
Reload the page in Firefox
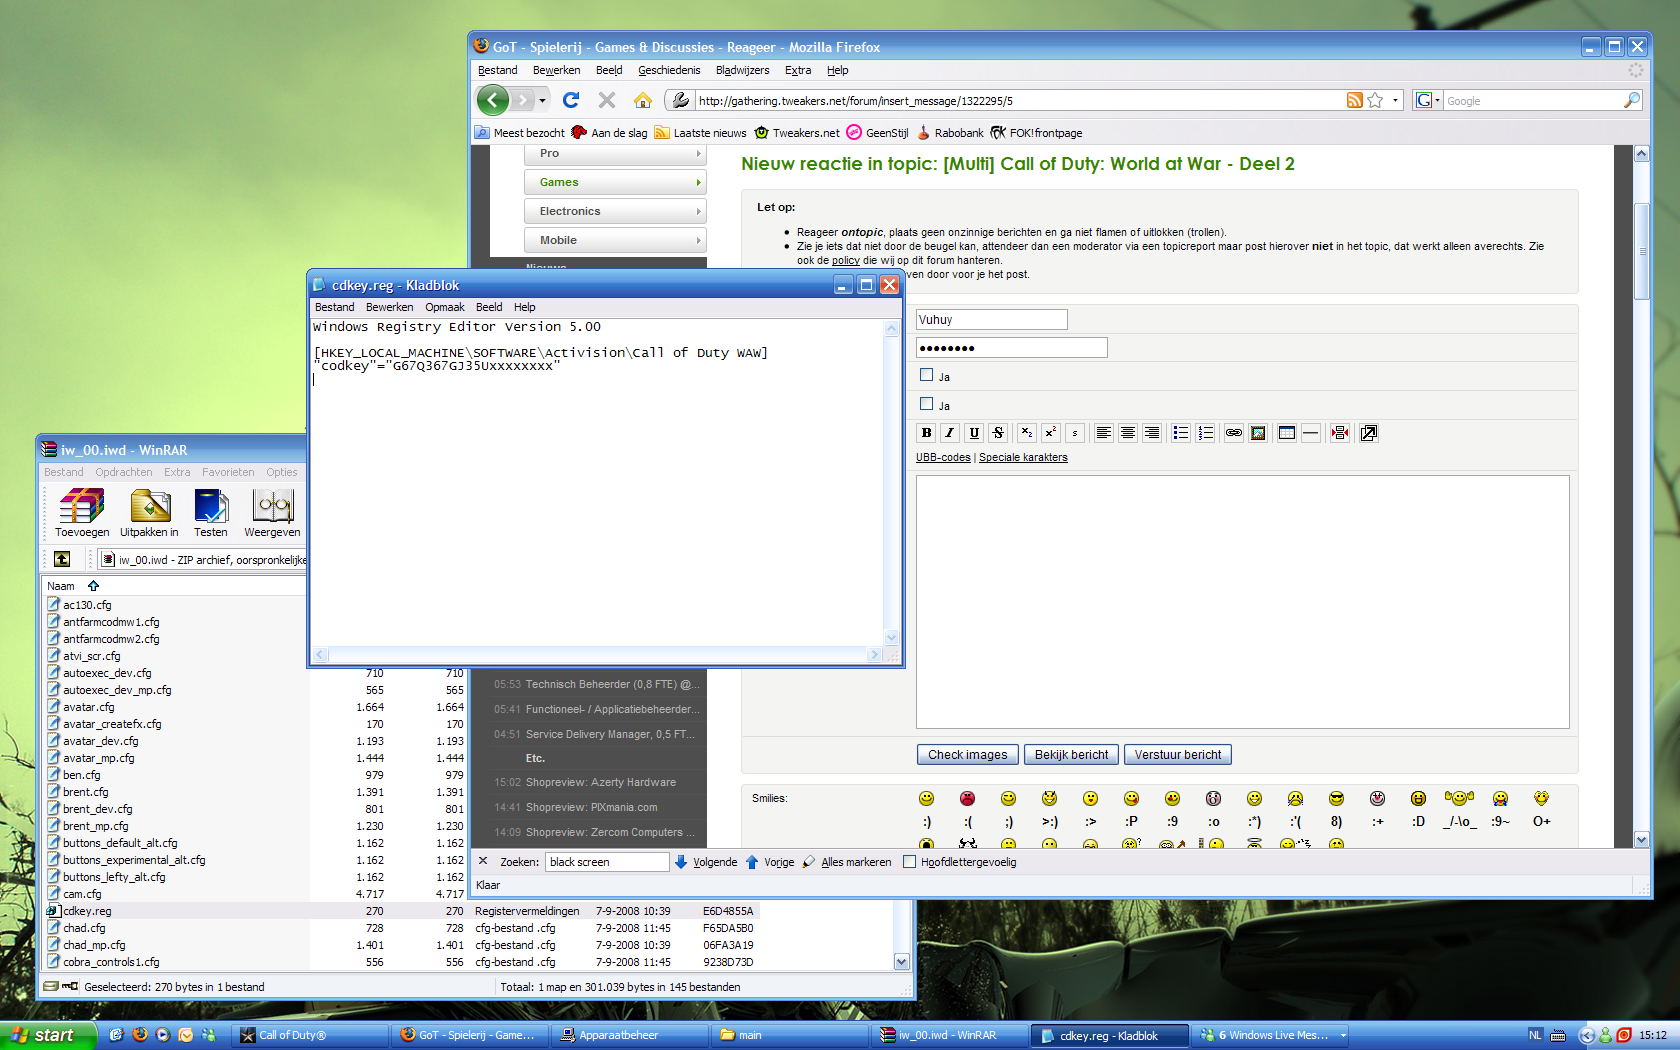pos(571,100)
